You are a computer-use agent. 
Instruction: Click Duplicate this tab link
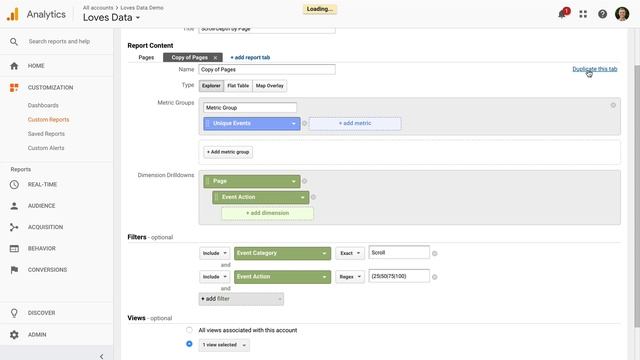click(595, 69)
